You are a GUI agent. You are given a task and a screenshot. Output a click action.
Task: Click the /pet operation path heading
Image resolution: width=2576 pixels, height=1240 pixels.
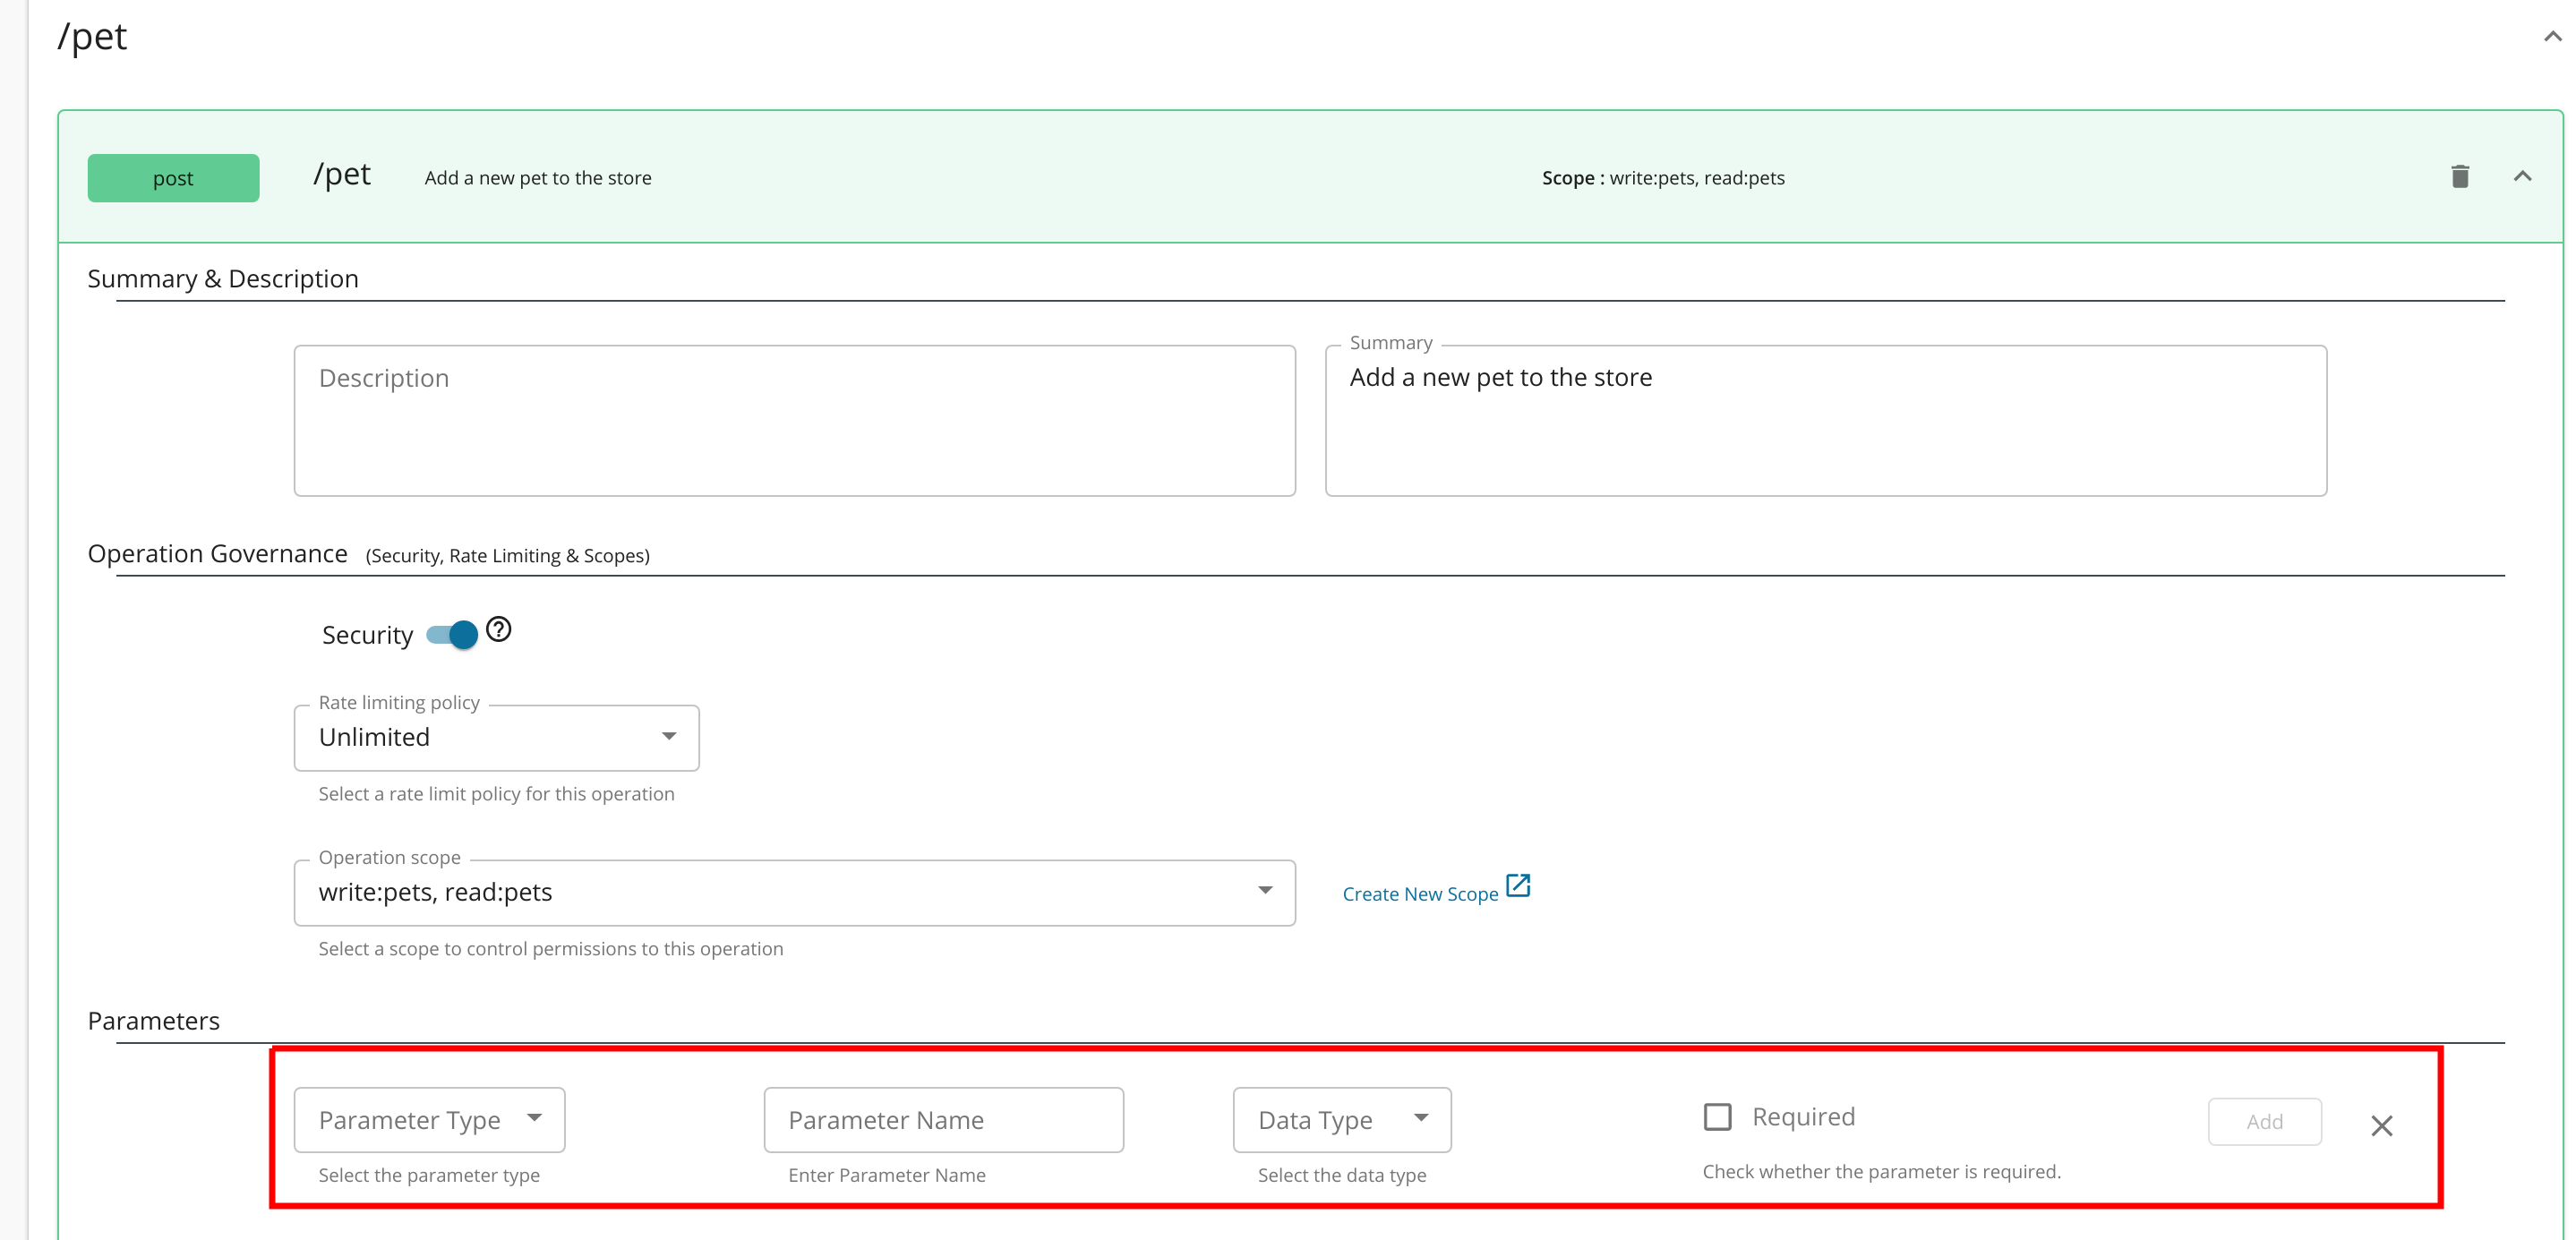(x=342, y=175)
